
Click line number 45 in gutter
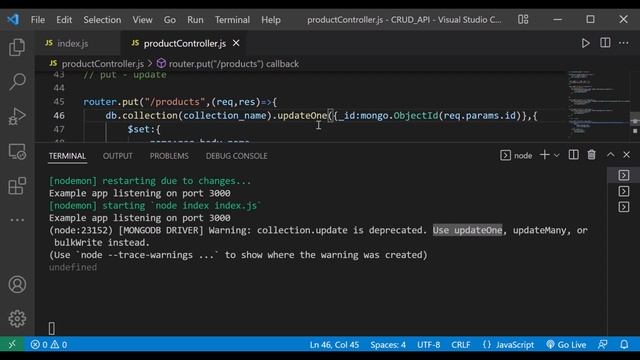(59, 102)
